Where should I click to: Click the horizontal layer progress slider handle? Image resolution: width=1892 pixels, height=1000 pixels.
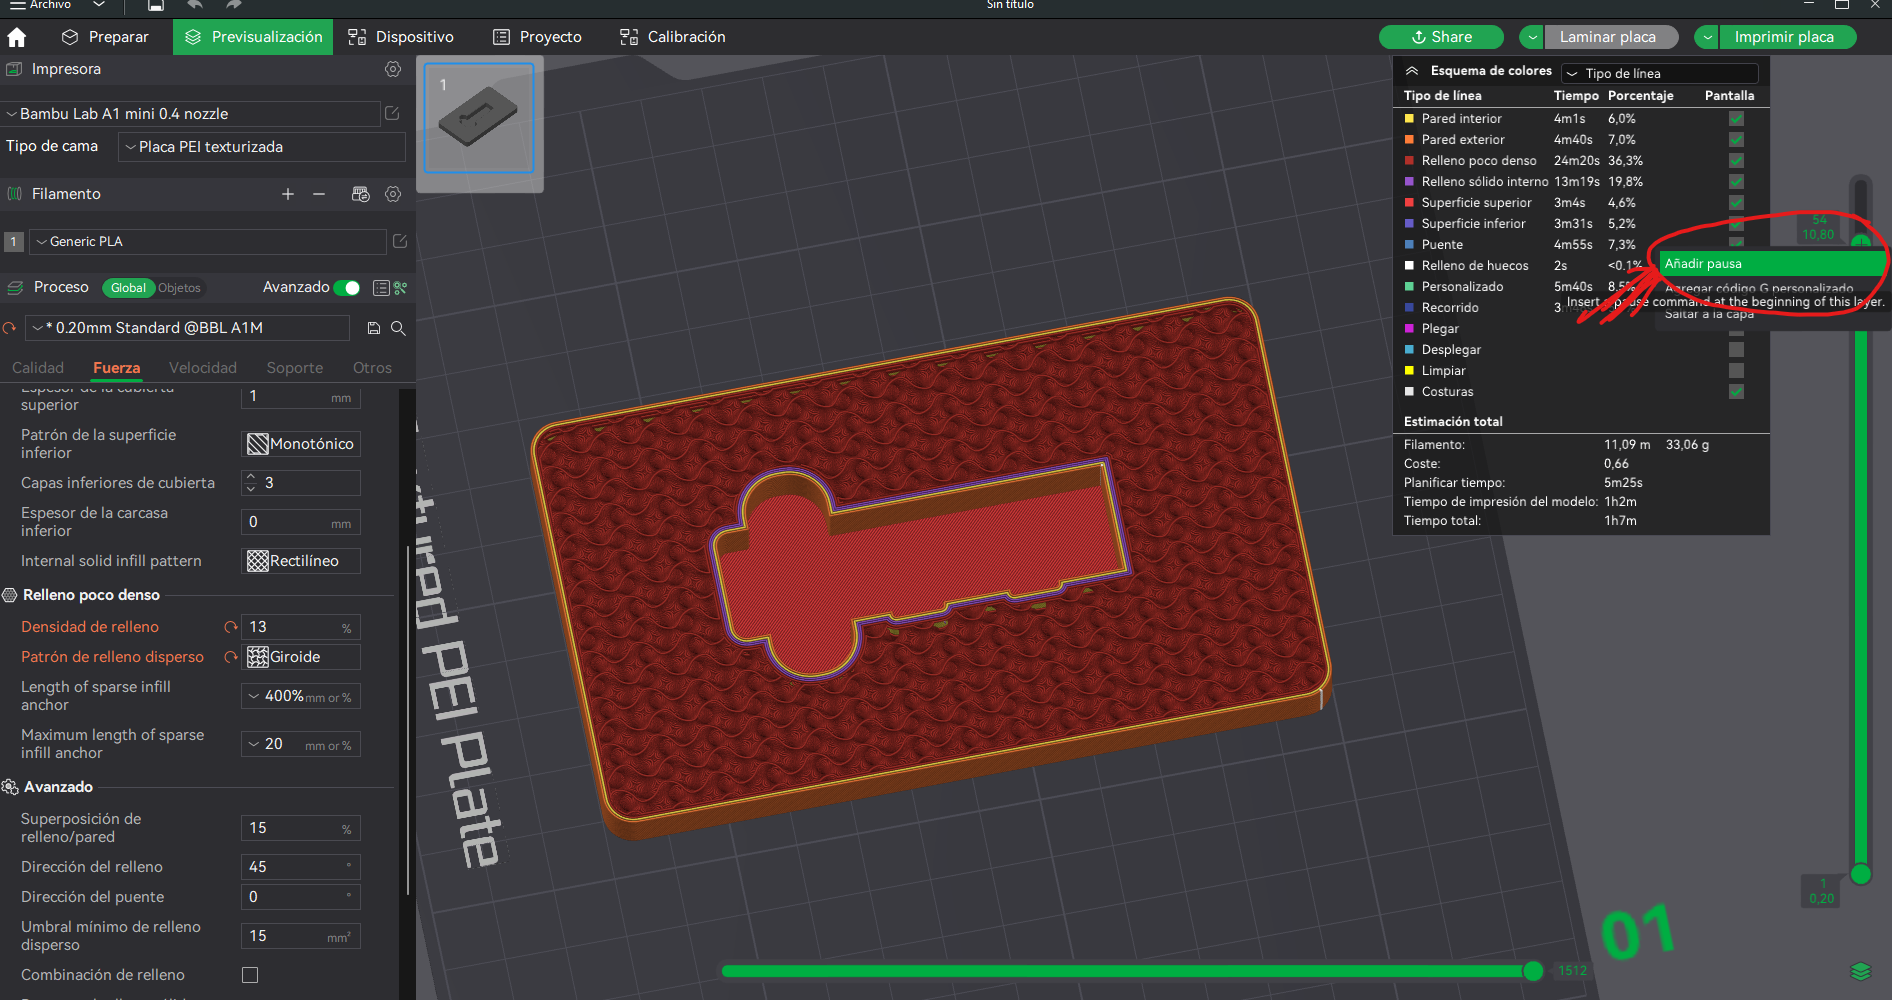tap(1532, 971)
